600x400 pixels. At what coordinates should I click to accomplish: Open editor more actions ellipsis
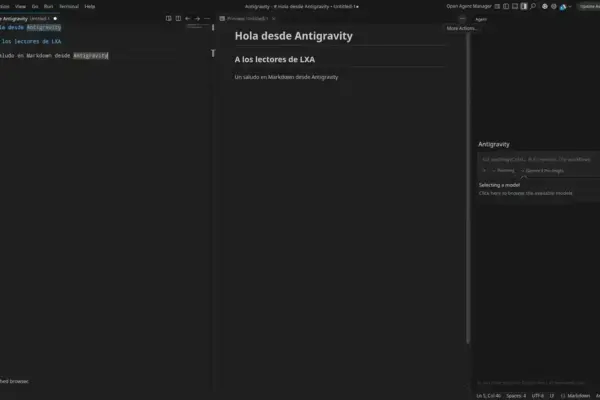pos(207,18)
